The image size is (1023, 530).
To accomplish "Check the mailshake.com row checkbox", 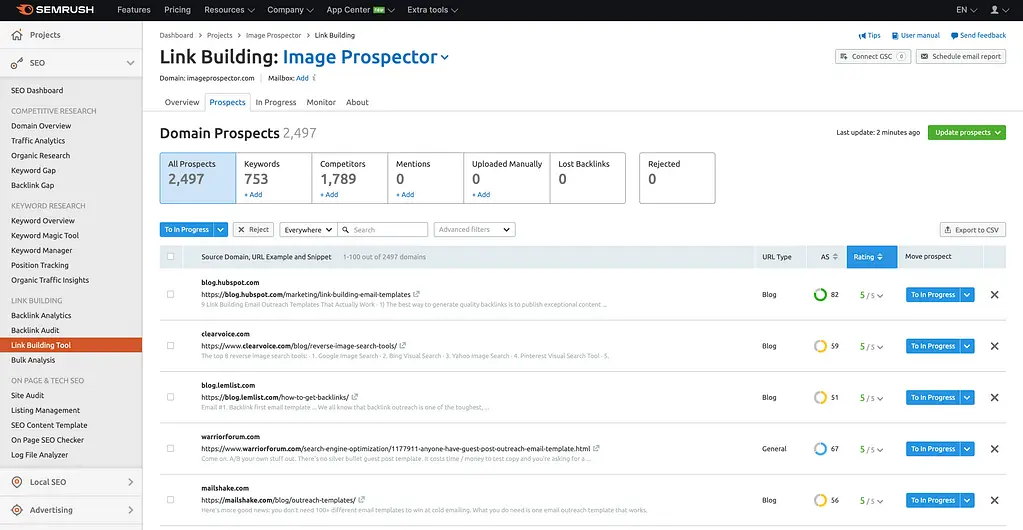I will click(x=171, y=500).
